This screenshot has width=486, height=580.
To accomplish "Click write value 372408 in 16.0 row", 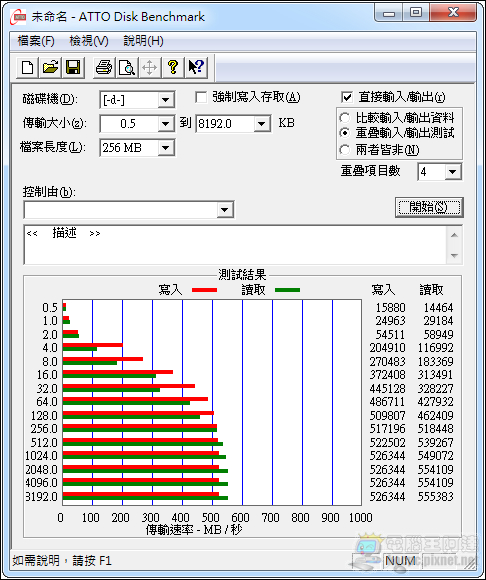I will click(388, 375).
